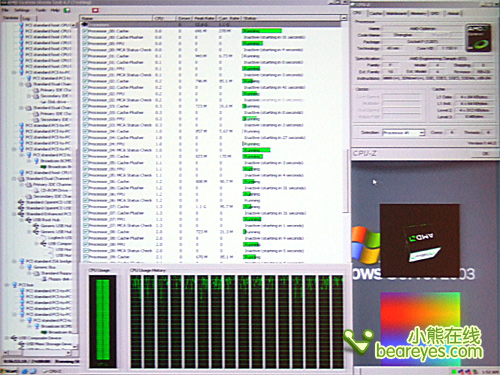Collapse the Secondary IDE node above Disk drive

[x=29, y=96]
